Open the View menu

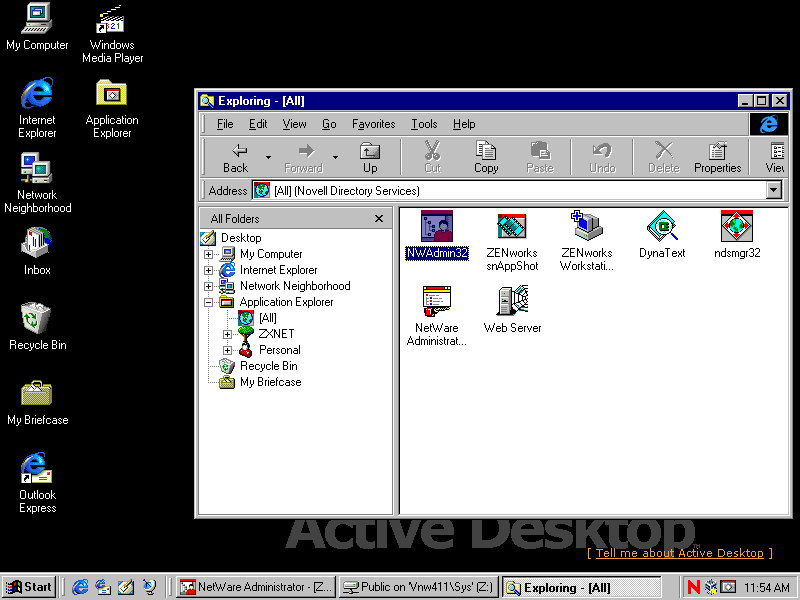294,124
